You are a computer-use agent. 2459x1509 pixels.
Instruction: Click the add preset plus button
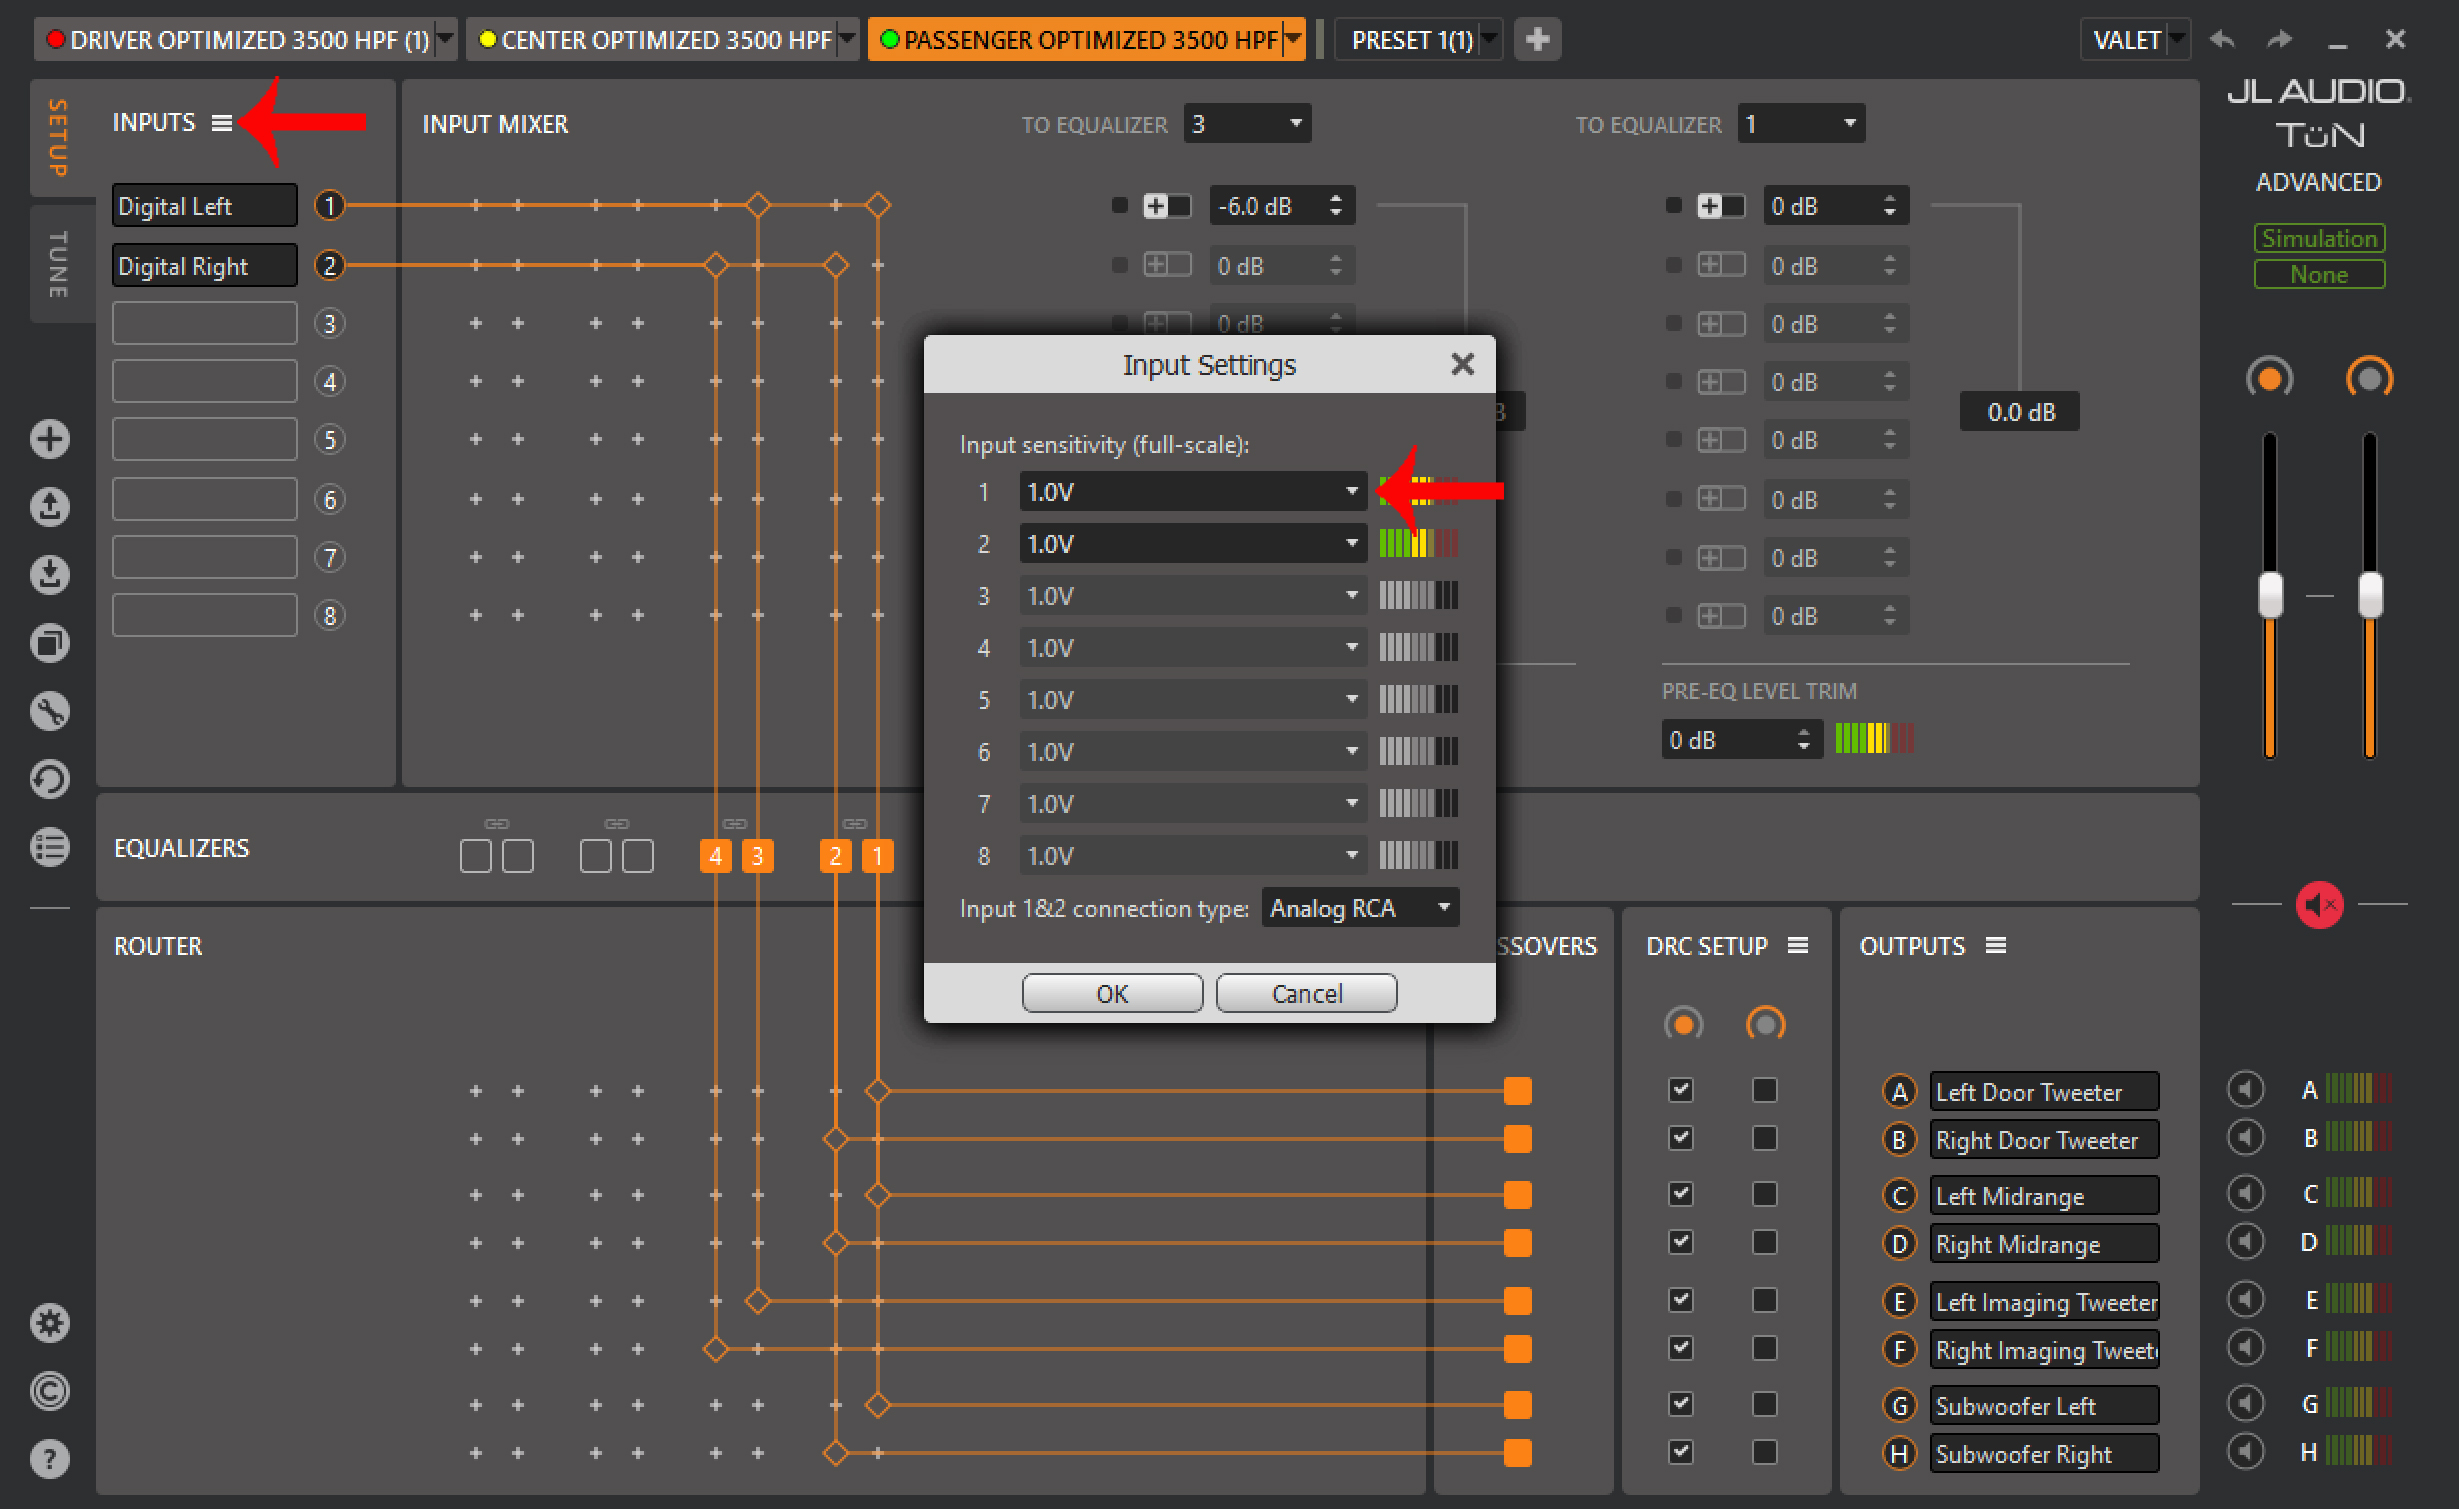[x=1537, y=40]
